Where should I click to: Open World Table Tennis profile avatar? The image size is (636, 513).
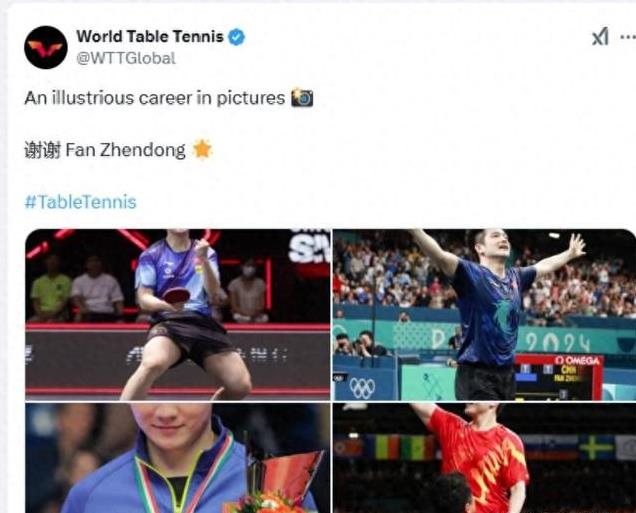point(45,47)
